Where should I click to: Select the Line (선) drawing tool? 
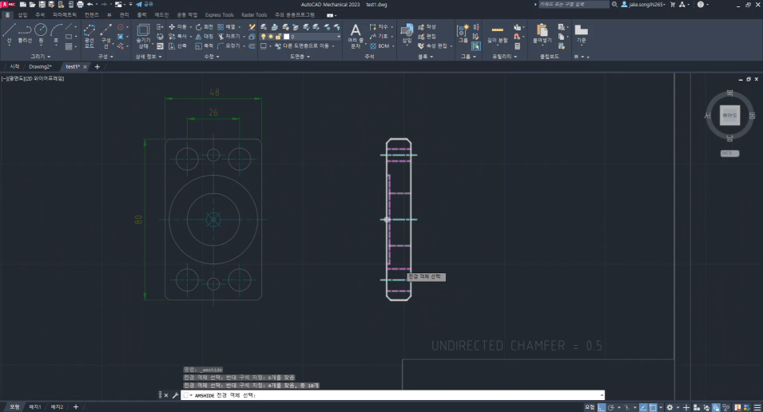click(x=9, y=34)
